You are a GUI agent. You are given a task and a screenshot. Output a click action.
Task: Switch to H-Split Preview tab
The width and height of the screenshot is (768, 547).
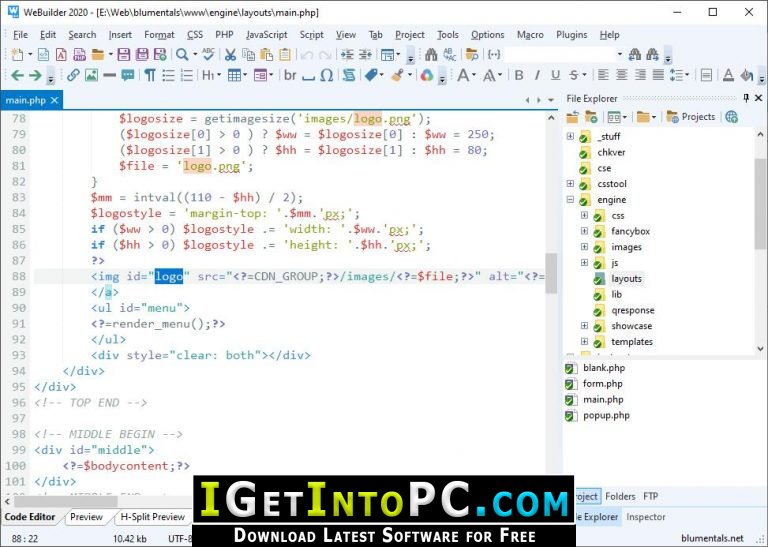pyautogui.click(x=152, y=517)
